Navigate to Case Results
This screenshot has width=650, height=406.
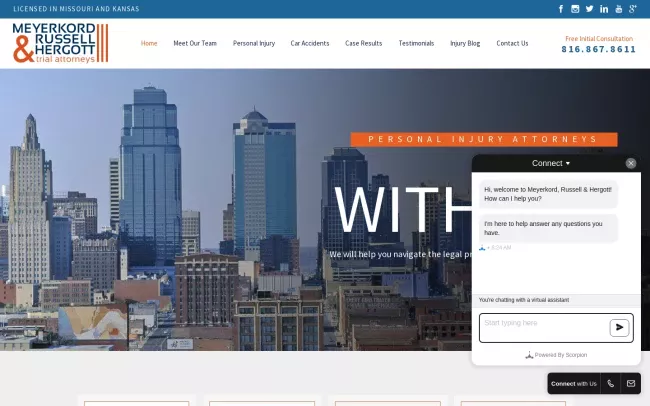coord(364,44)
